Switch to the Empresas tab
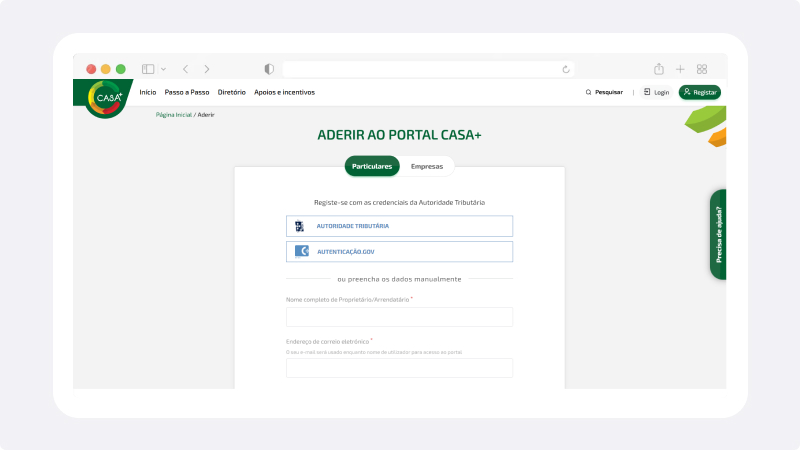Viewport: 800px width, 450px height. point(427,166)
